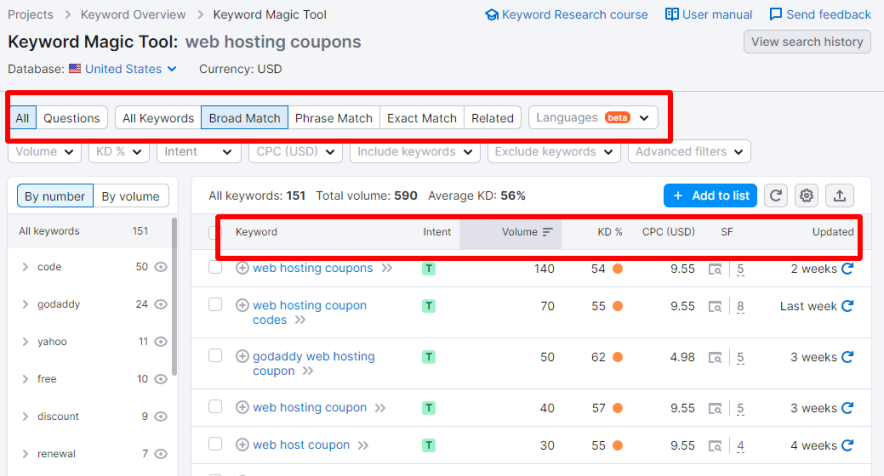Click the refresh icon for 'web hosting coupon codes'

click(847, 306)
